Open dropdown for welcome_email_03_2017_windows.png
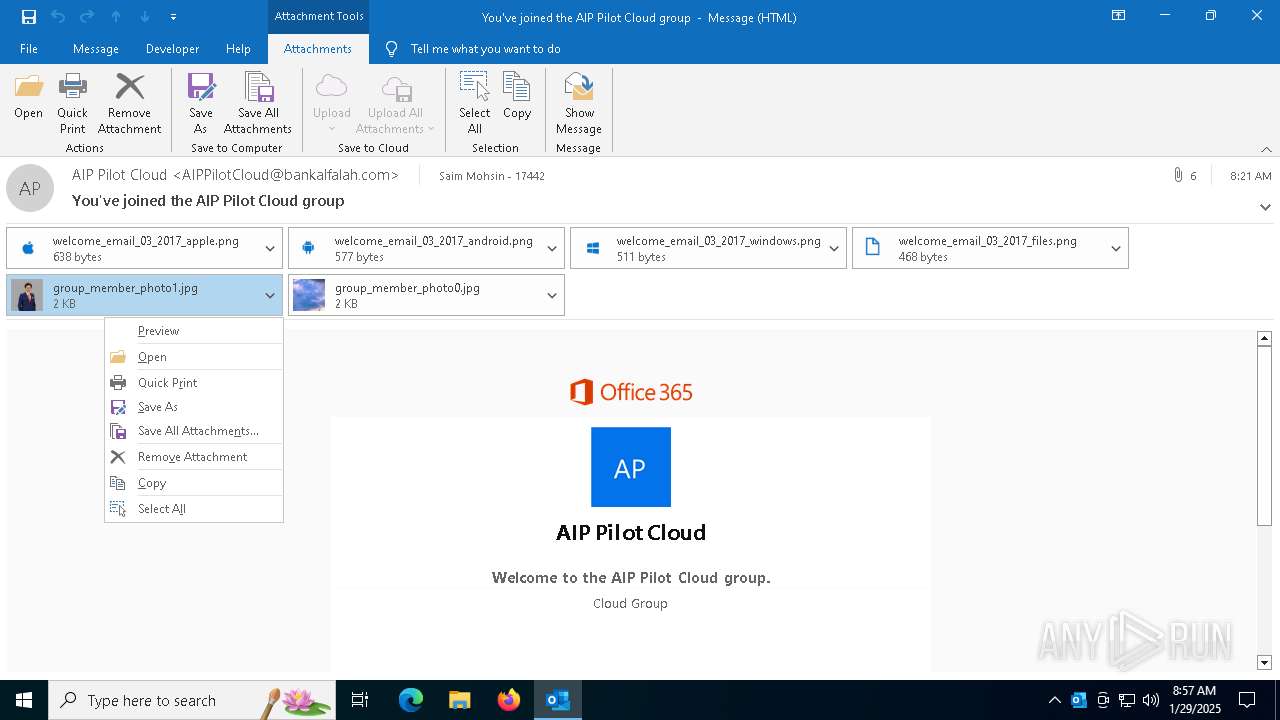The width and height of the screenshot is (1280, 720). coord(834,249)
